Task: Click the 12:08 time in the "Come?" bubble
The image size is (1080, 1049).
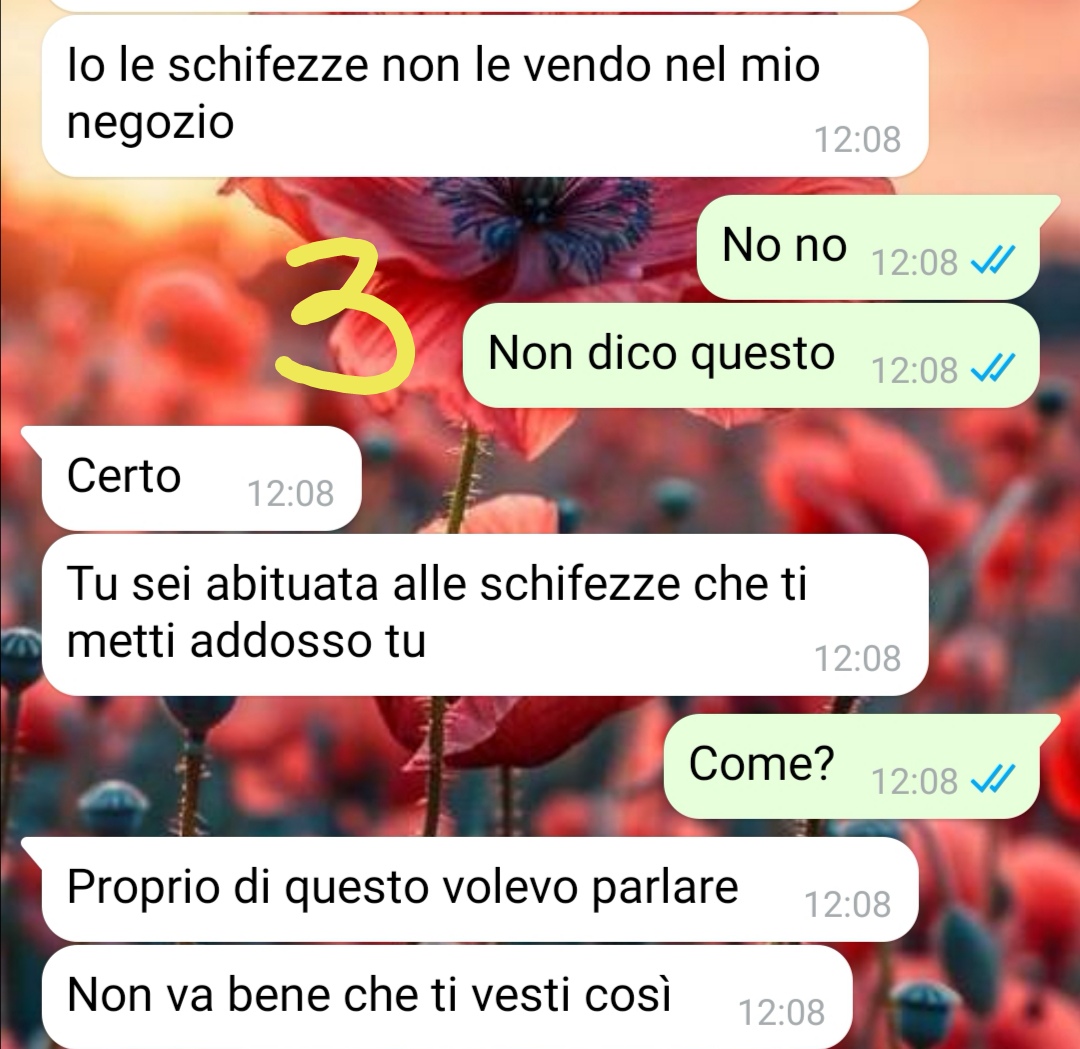Action: pyautogui.click(x=915, y=781)
